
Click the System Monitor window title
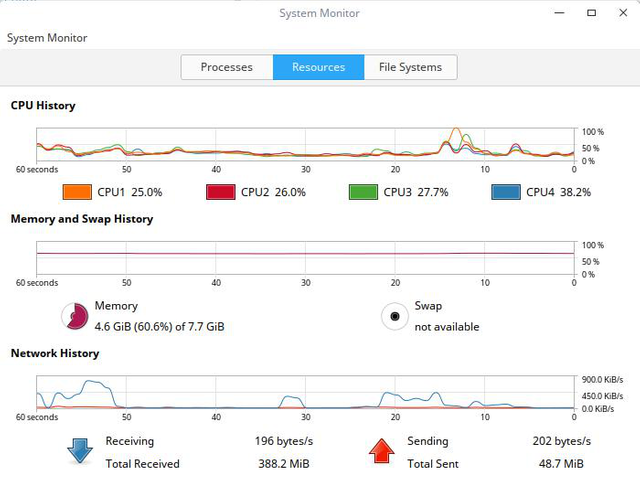[x=319, y=13]
